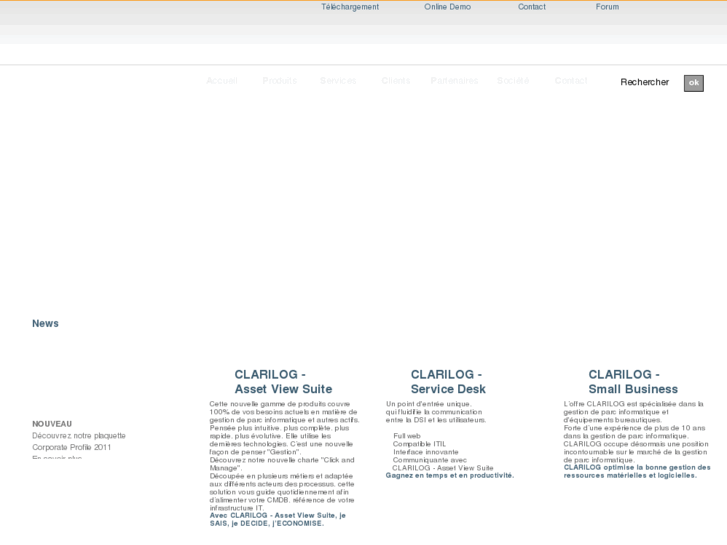
Task: Open the CLARILOG - Asset View Suite heading
Action: [283, 382]
